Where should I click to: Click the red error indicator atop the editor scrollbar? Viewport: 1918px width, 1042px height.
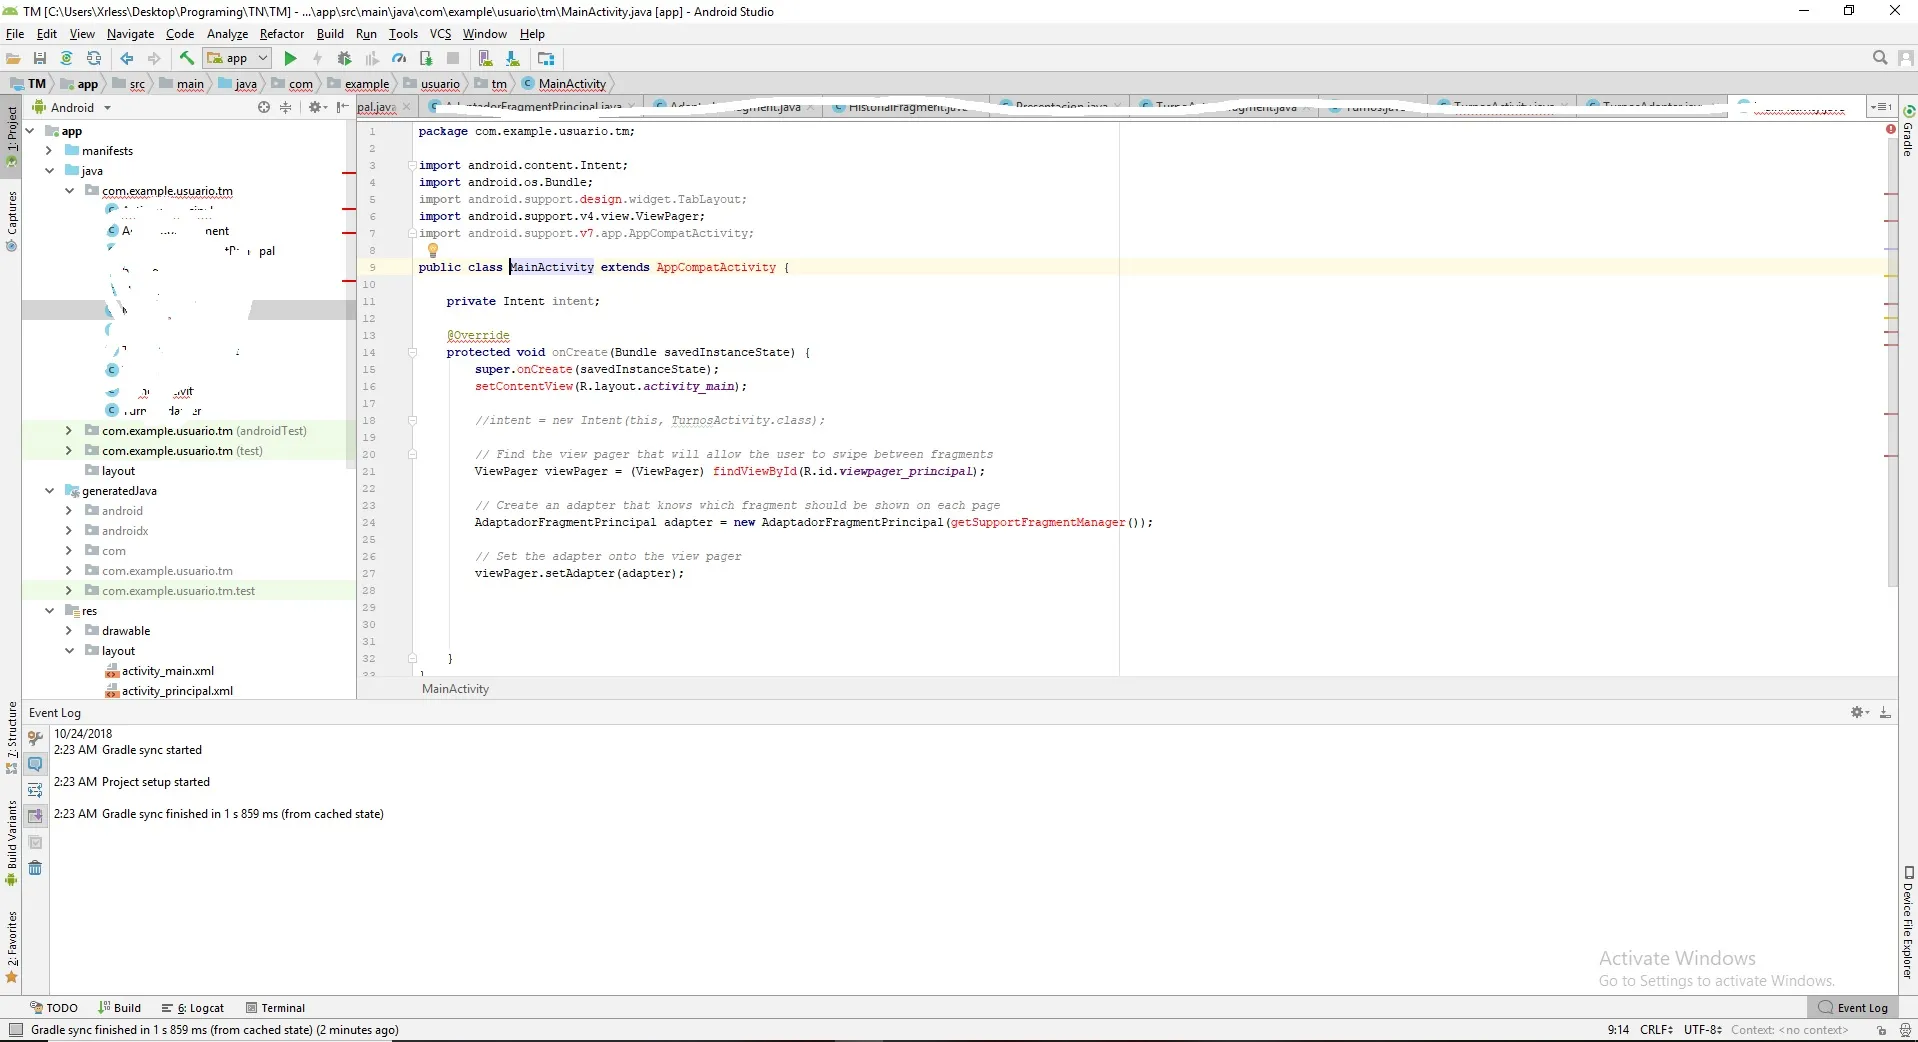point(1890,129)
